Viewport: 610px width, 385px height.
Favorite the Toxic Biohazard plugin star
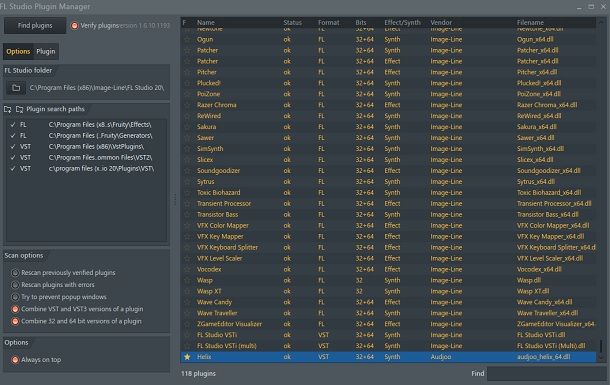pos(188,192)
